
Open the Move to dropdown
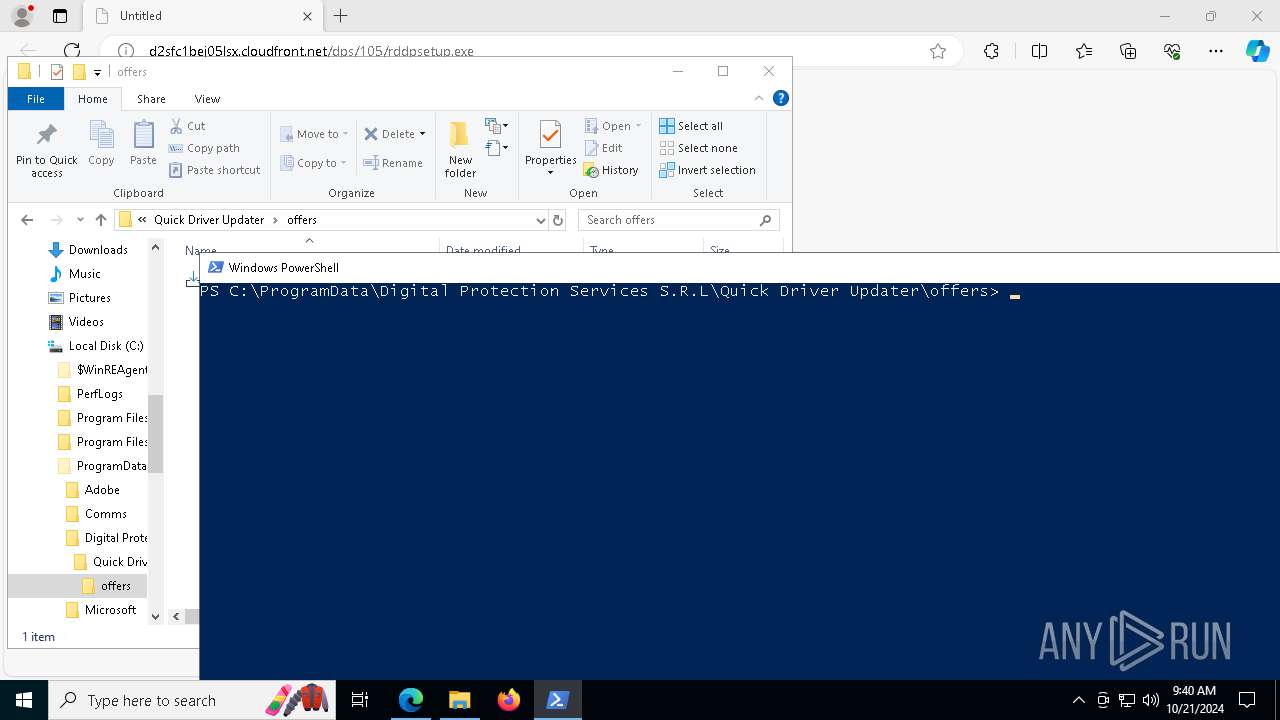click(314, 134)
